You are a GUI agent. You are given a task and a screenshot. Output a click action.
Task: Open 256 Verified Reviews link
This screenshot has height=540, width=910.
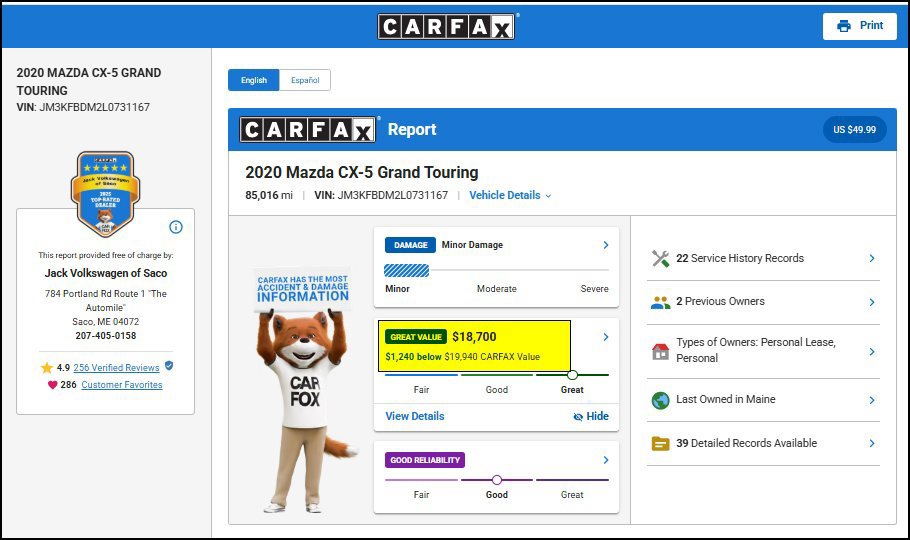[x=116, y=368]
